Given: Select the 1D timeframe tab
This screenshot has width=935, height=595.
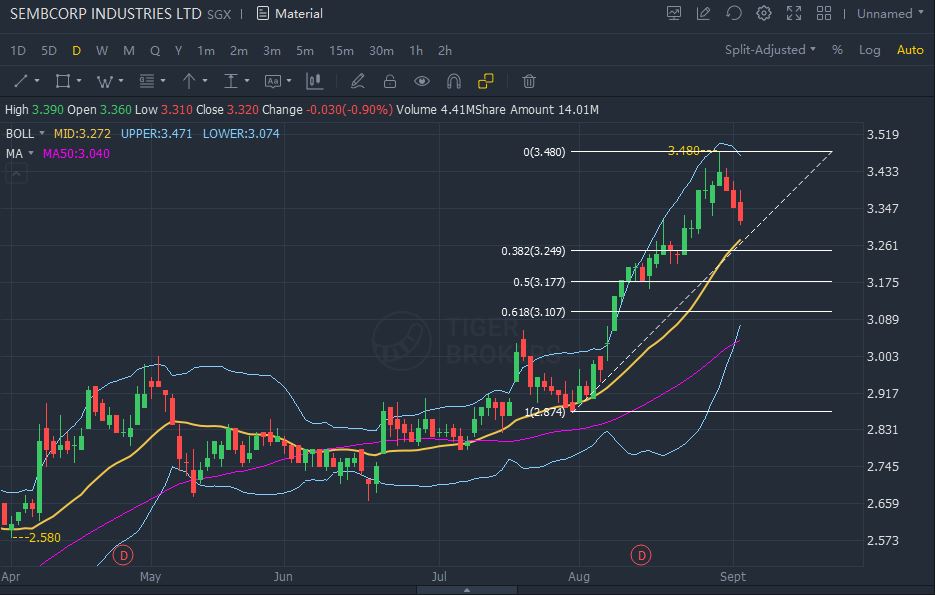Looking at the screenshot, I should pyautogui.click(x=18, y=51).
